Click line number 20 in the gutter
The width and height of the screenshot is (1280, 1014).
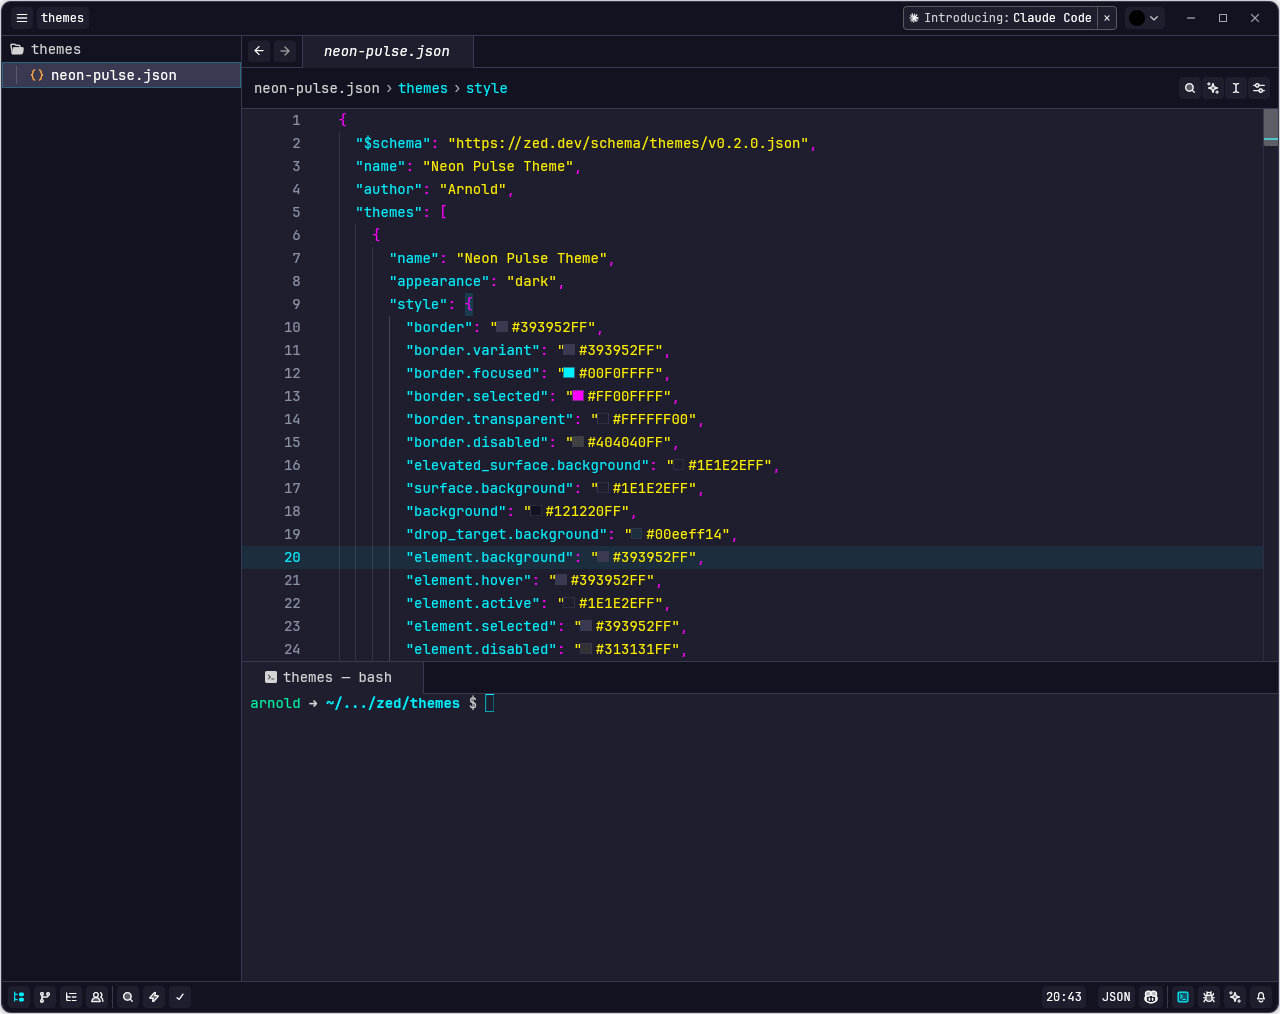tap(292, 557)
